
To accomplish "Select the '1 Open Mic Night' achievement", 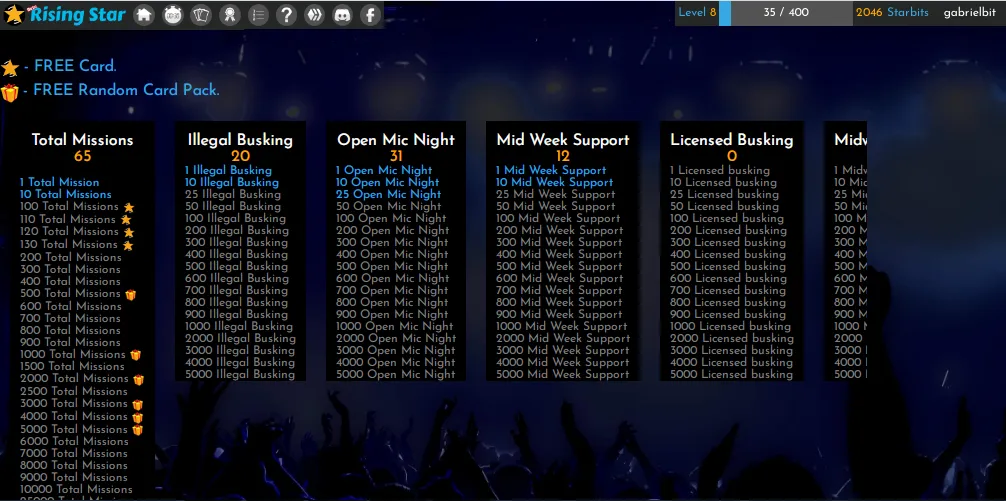I will click(384, 171).
